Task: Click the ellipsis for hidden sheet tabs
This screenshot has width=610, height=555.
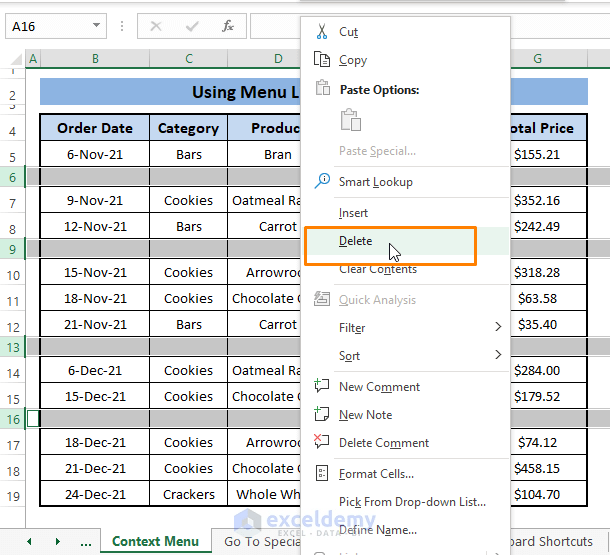Action: [86, 543]
